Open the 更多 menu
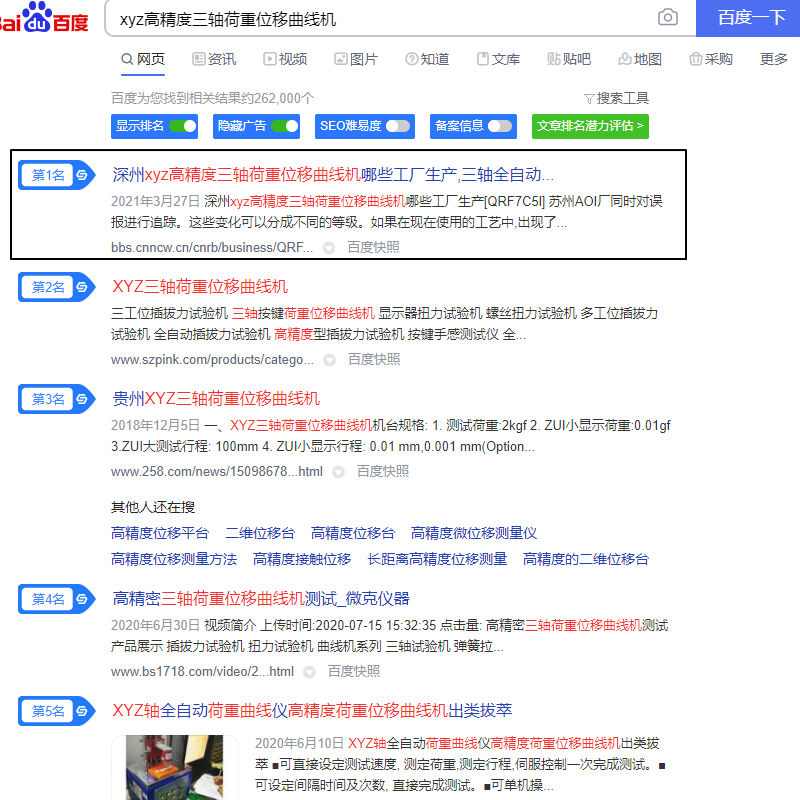This screenshot has height=800, width=800. click(773, 59)
